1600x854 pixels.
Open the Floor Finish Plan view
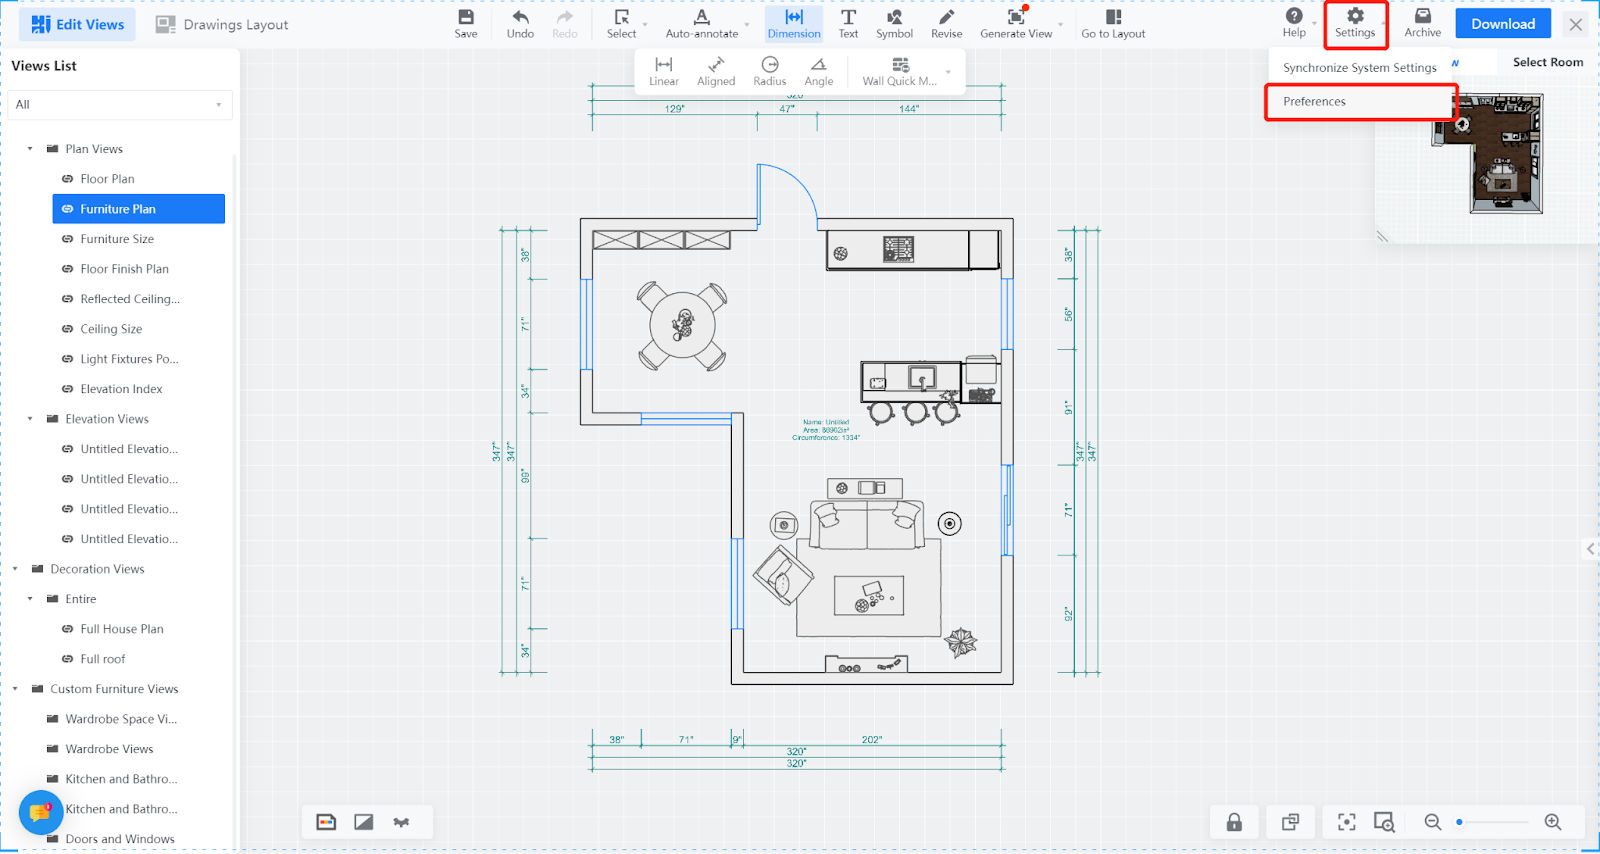(124, 269)
